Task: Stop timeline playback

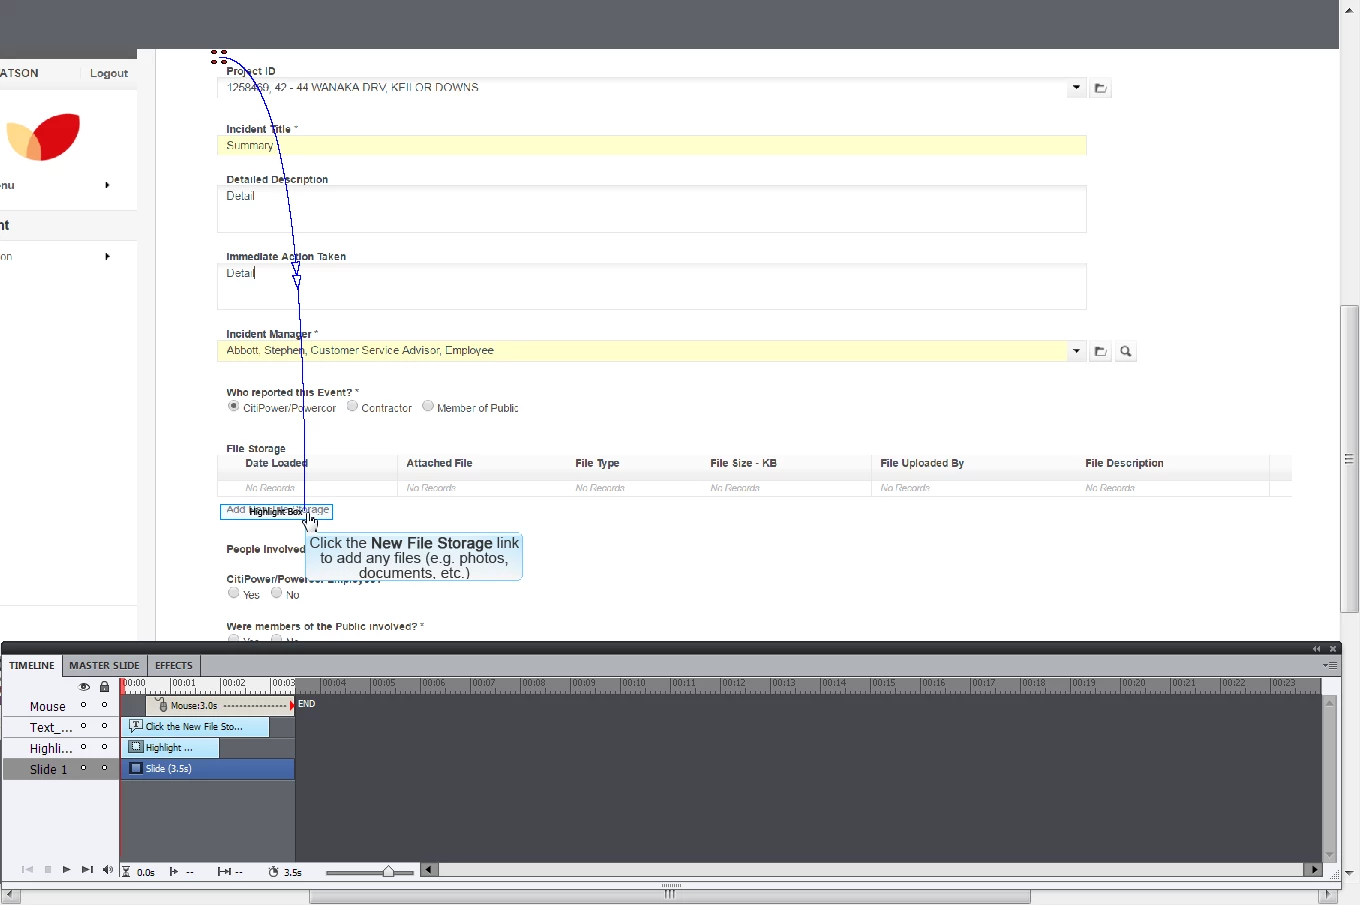Action: click(47, 870)
